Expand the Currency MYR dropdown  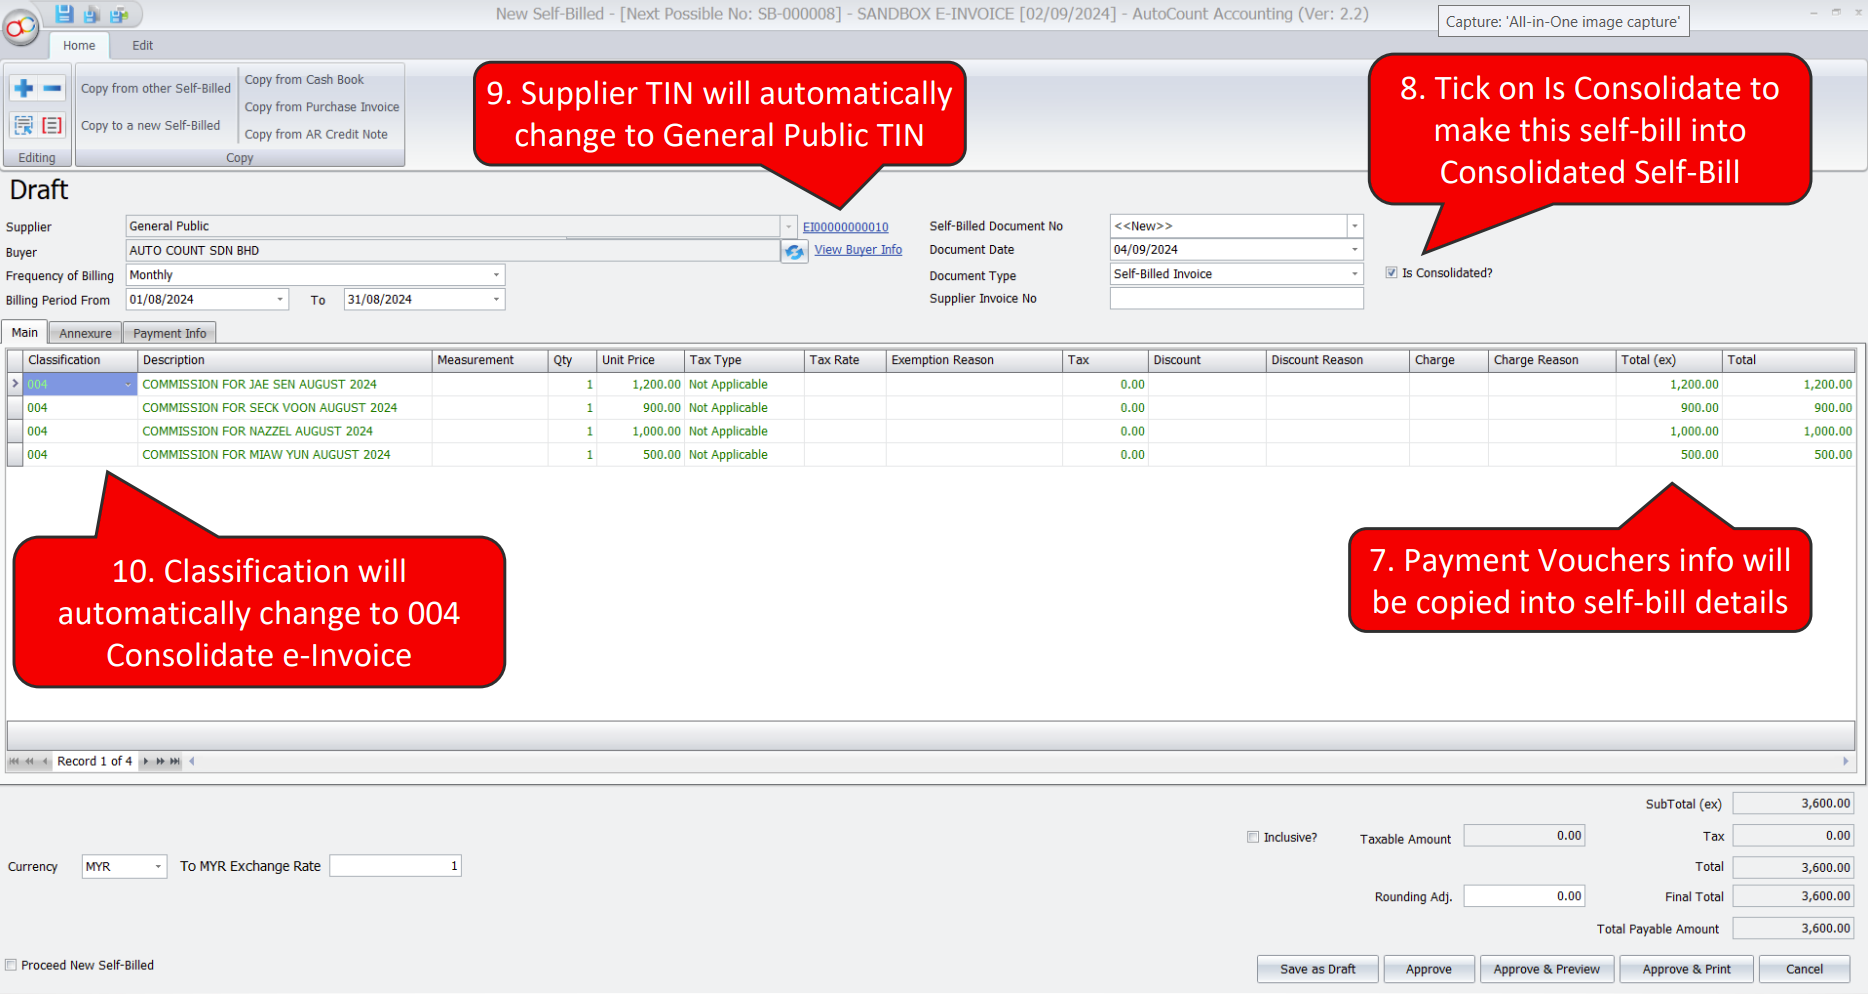(x=158, y=867)
